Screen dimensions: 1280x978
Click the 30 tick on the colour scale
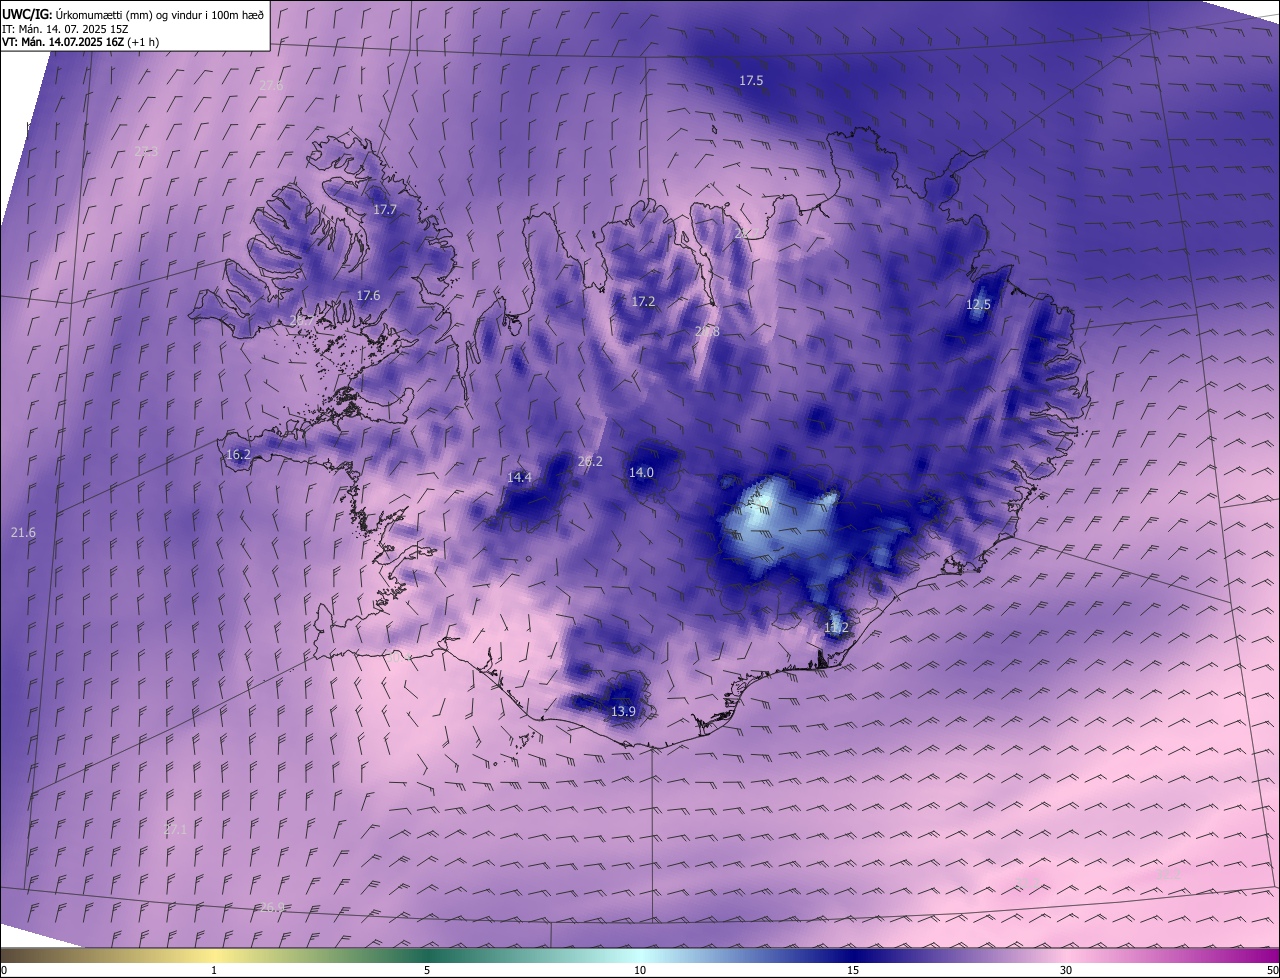coord(1066,970)
